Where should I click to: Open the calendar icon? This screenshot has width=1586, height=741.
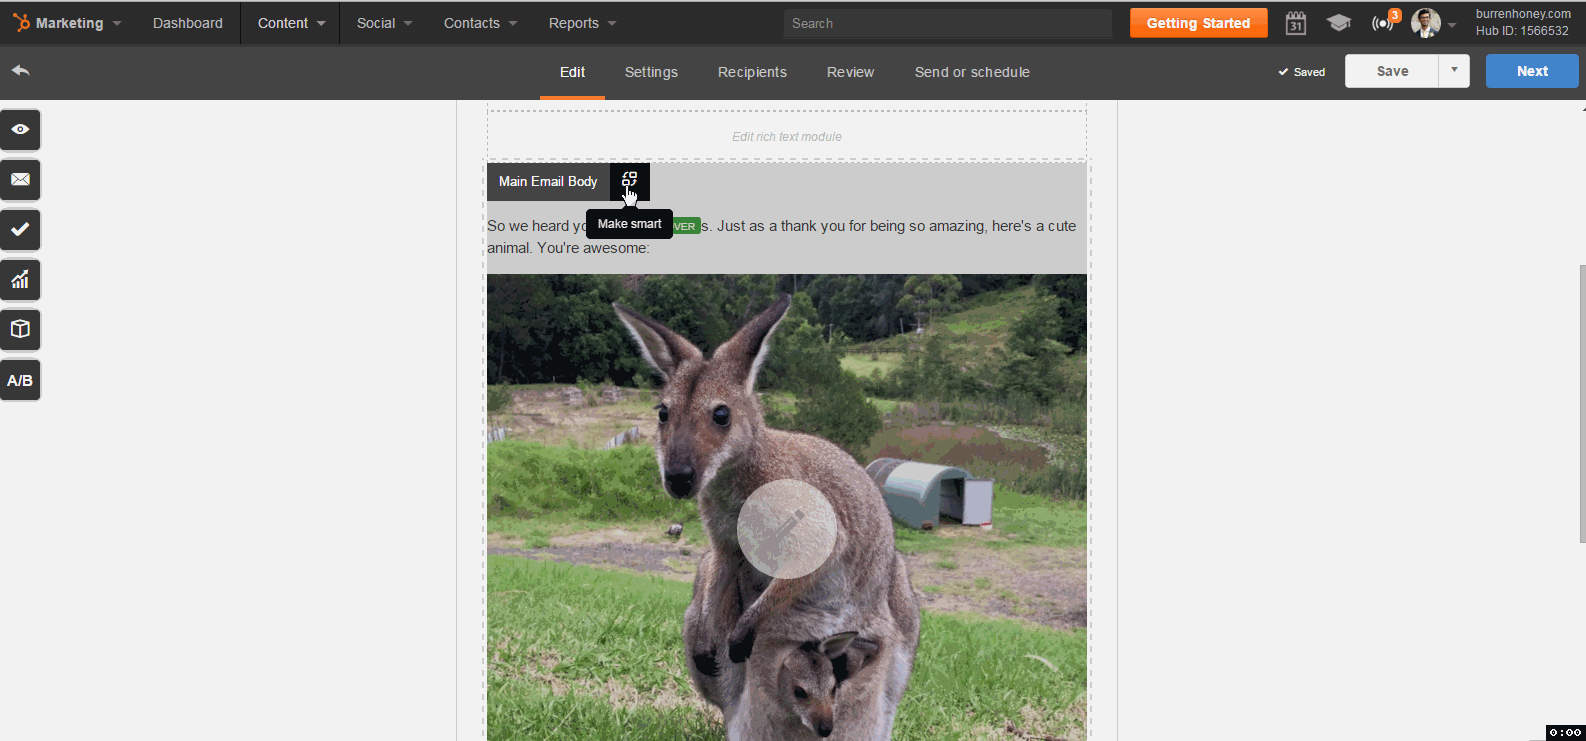(1296, 23)
